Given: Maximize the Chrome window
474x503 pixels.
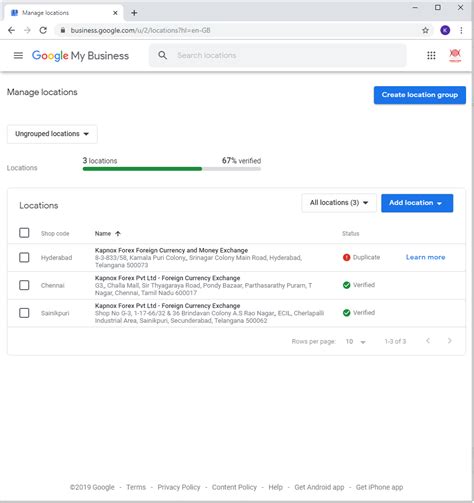Looking at the screenshot, I should tap(438, 7).
